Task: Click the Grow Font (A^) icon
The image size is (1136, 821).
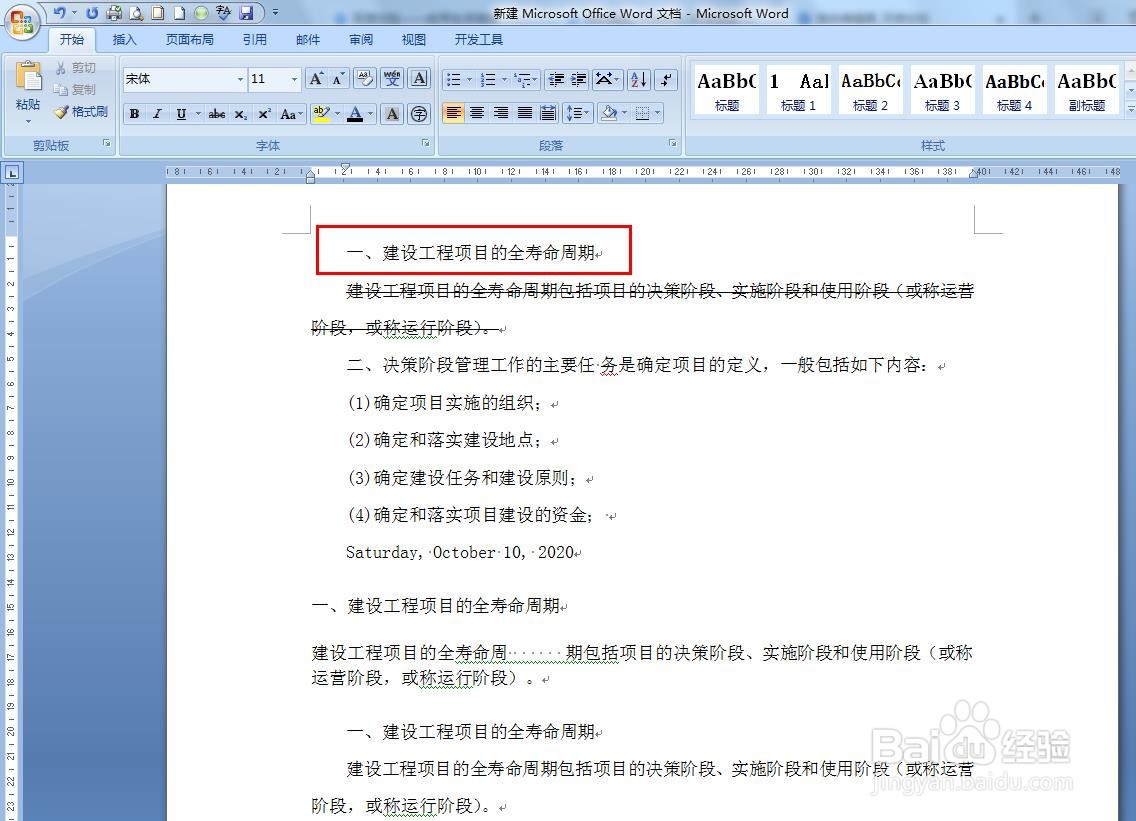Action: click(315, 76)
